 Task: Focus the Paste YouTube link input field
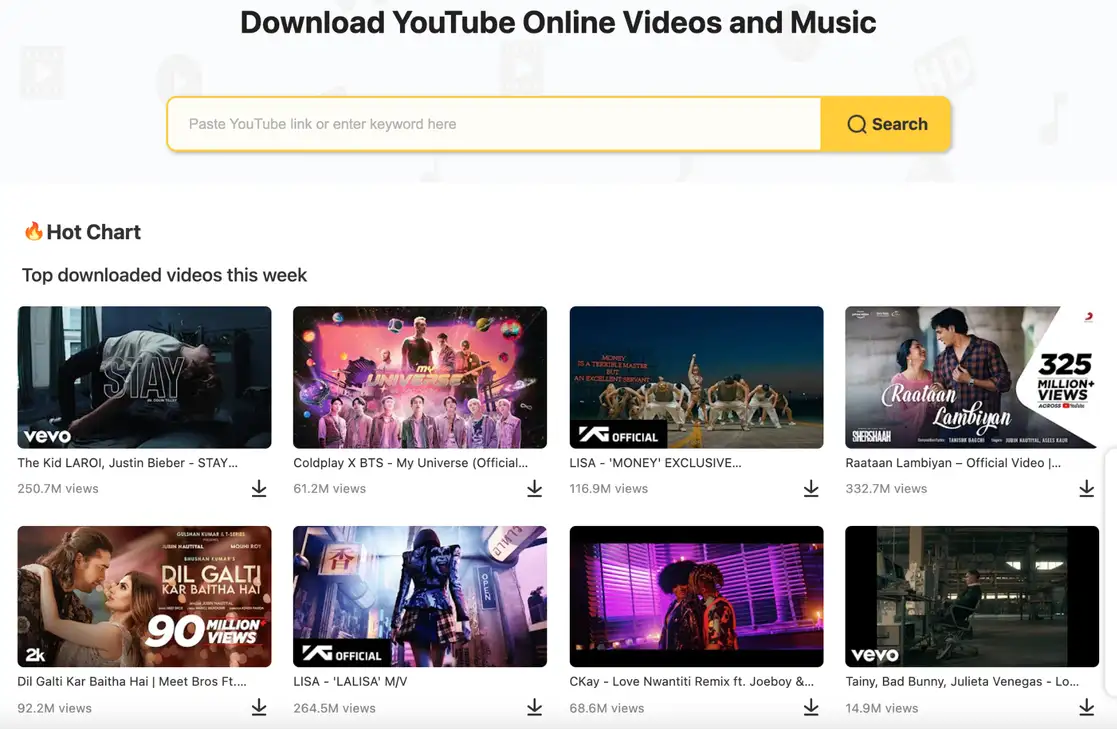[494, 124]
